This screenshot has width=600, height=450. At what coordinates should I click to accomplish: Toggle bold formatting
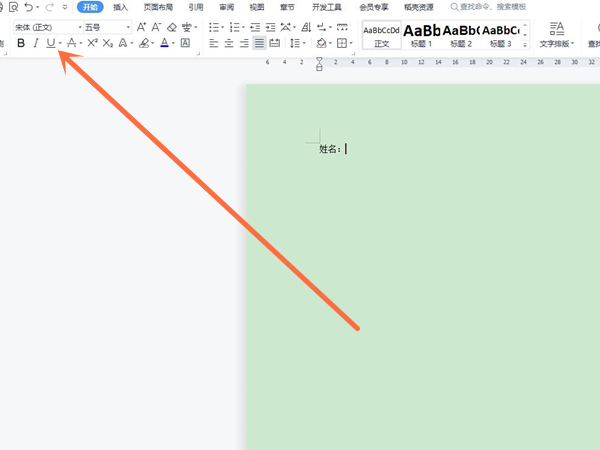[21, 44]
